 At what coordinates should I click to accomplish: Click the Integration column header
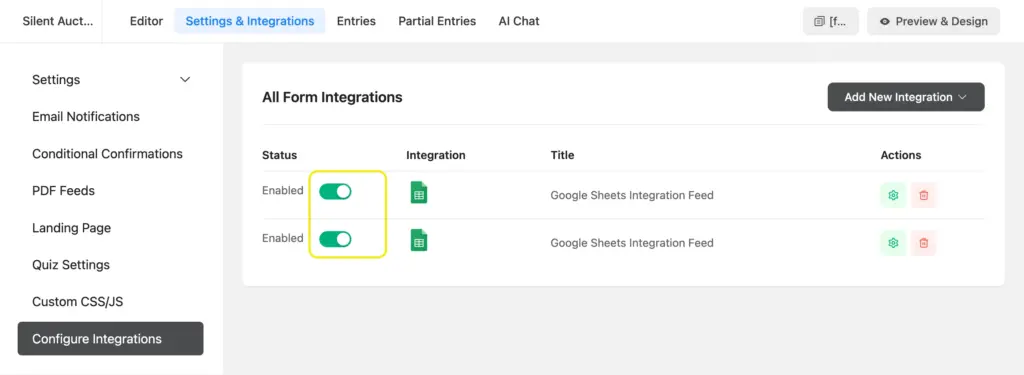point(436,155)
